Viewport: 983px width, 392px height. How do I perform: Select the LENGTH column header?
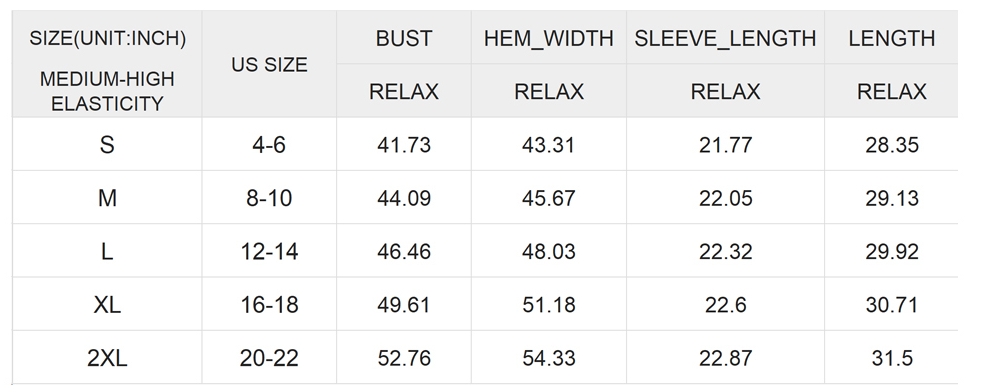[x=891, y=38]
